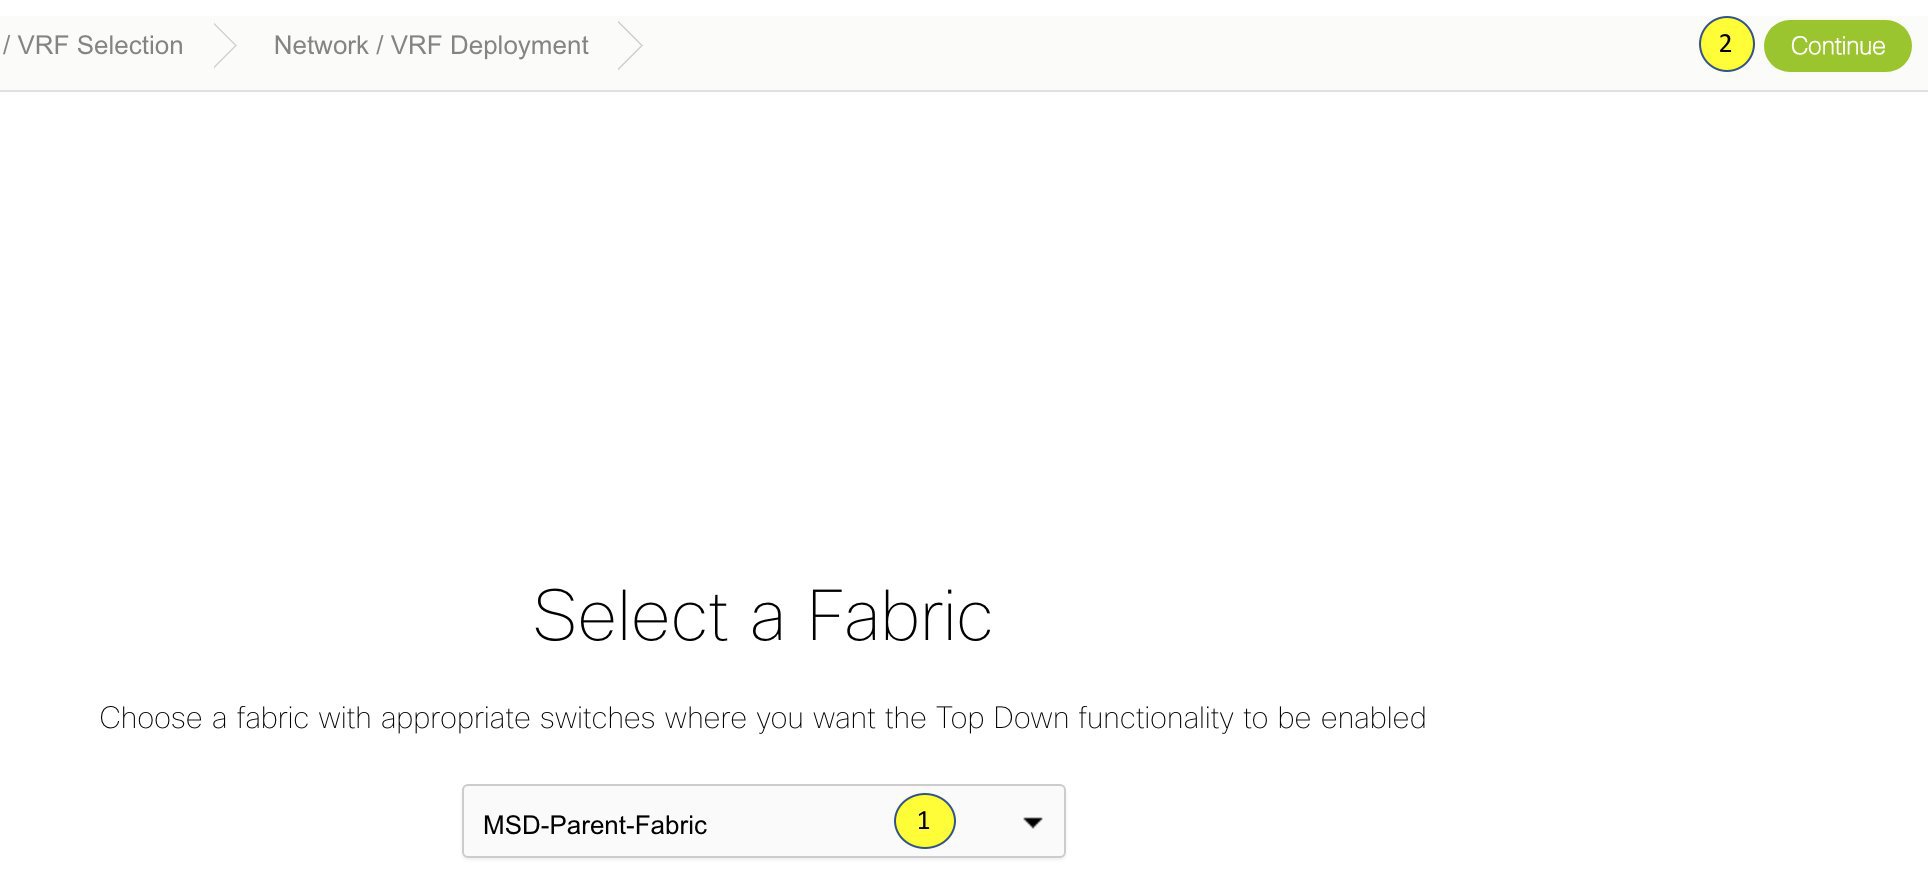Click the word Selection in breadcrumb

(x=130, y=46)
